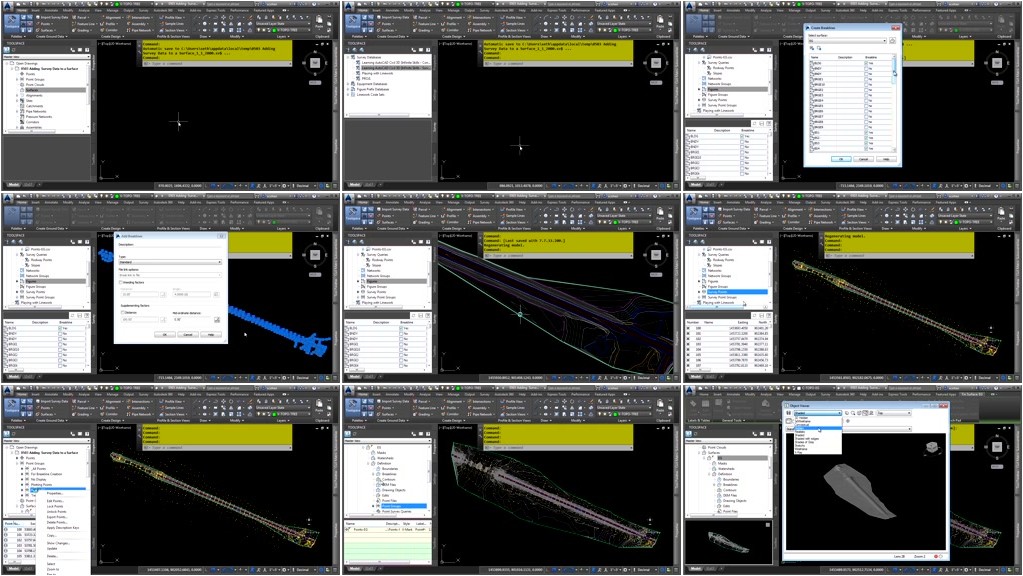Expand Create Ground Data panel above Surfaces tree

(50, 37)
